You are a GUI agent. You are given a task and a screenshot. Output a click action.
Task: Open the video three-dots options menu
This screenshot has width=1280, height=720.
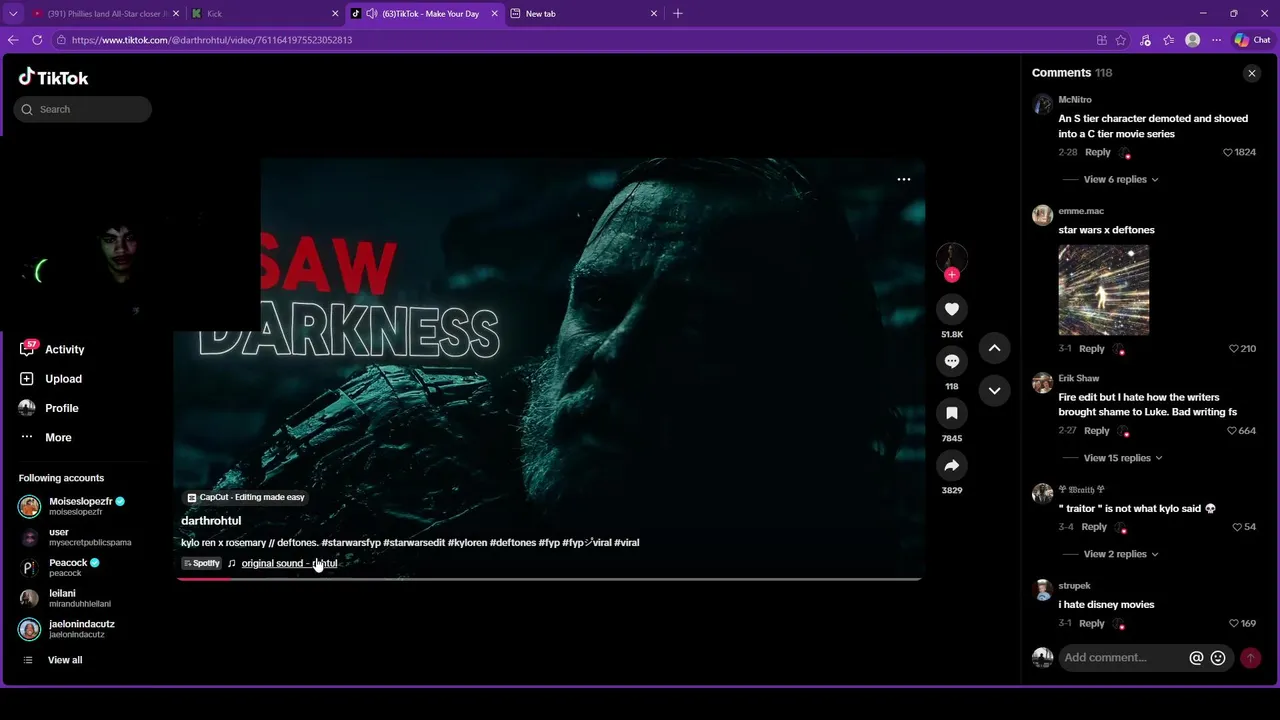904,179
